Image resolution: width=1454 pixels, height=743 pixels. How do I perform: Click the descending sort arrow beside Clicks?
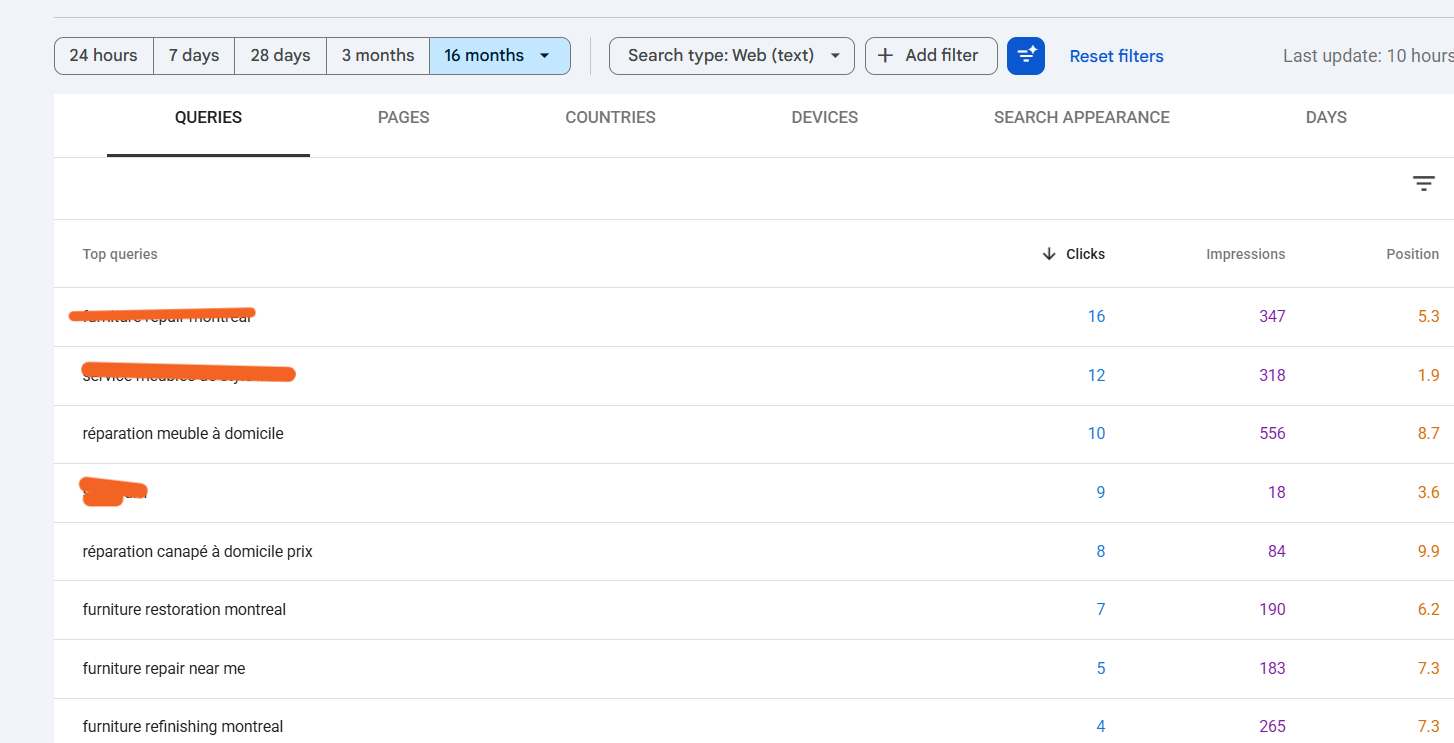click(x=1049, y=254)
